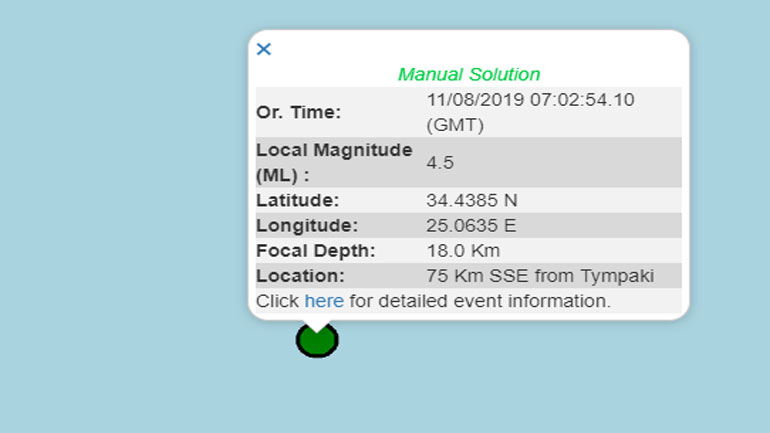Click 'for detailed event information' text
This screenshot has height=433, width=770.
479,301
